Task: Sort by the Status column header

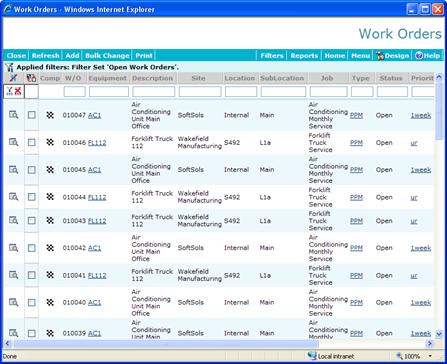Action: click(x=391, y=78)
